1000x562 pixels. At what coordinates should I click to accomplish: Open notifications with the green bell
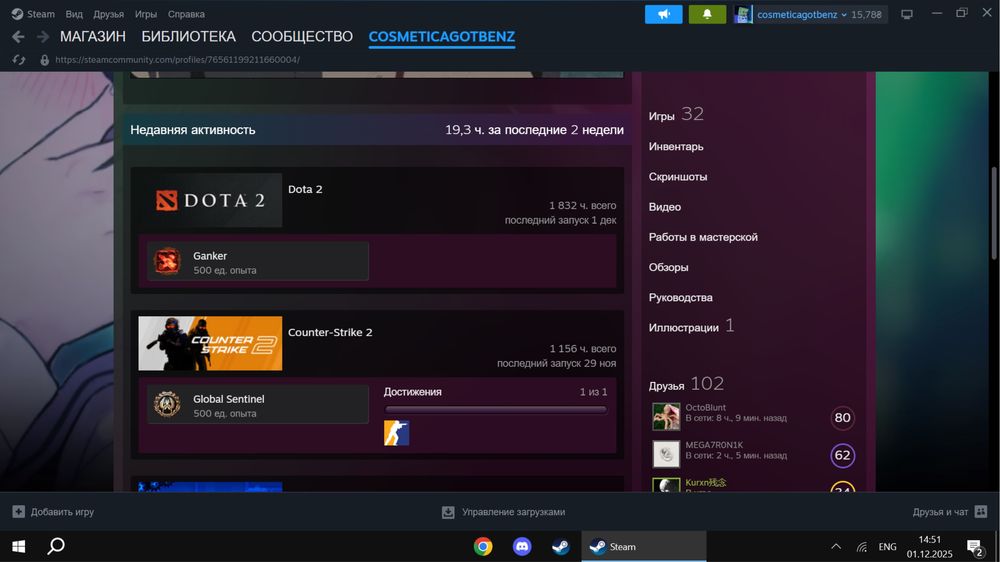[707, 14]
